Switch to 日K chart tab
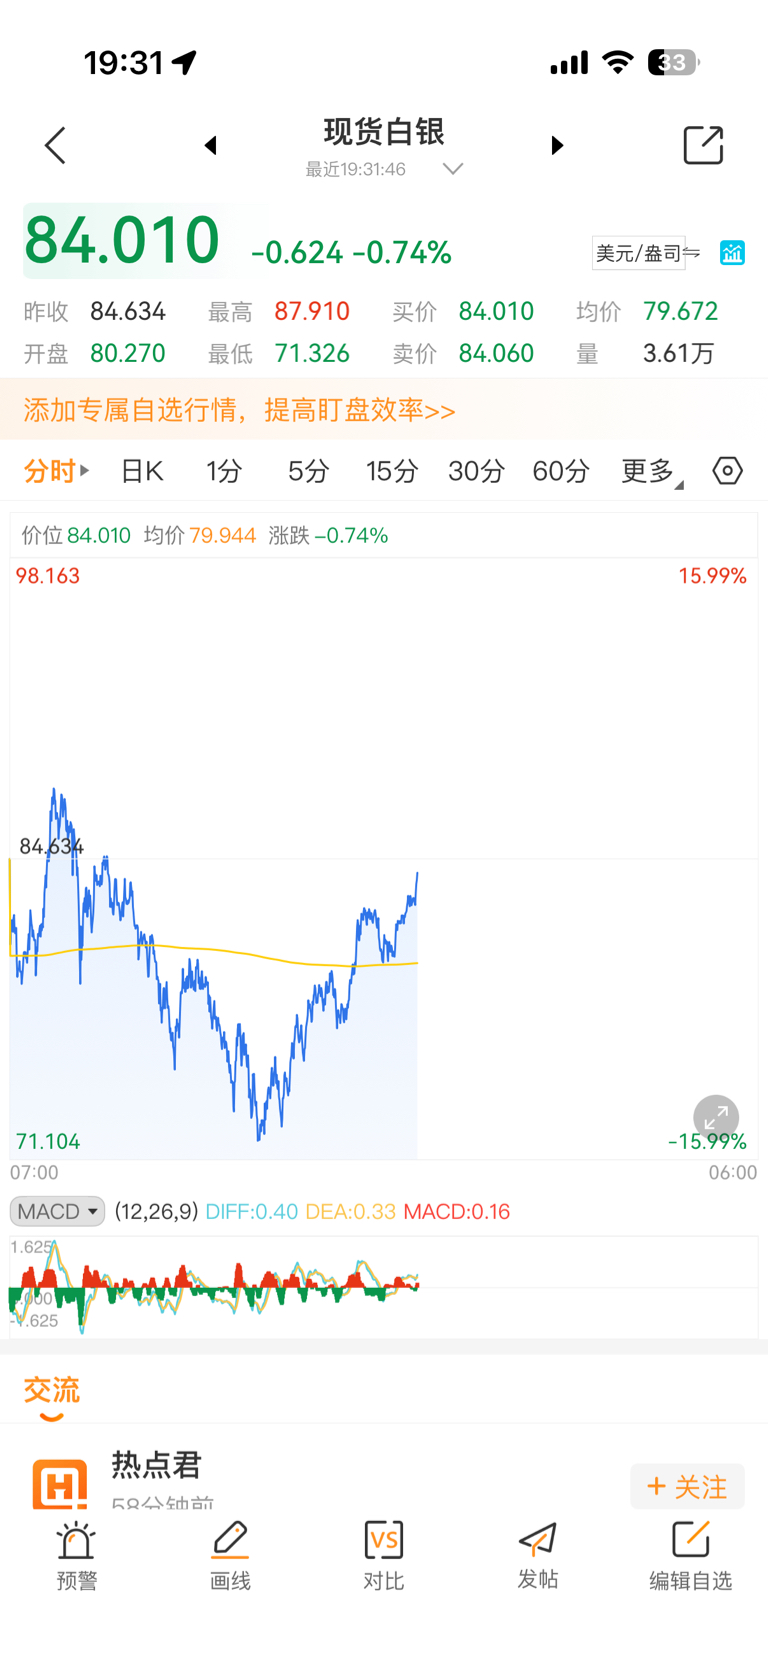The height and width of the screenshot is (1670, 768). pos(142,471)
